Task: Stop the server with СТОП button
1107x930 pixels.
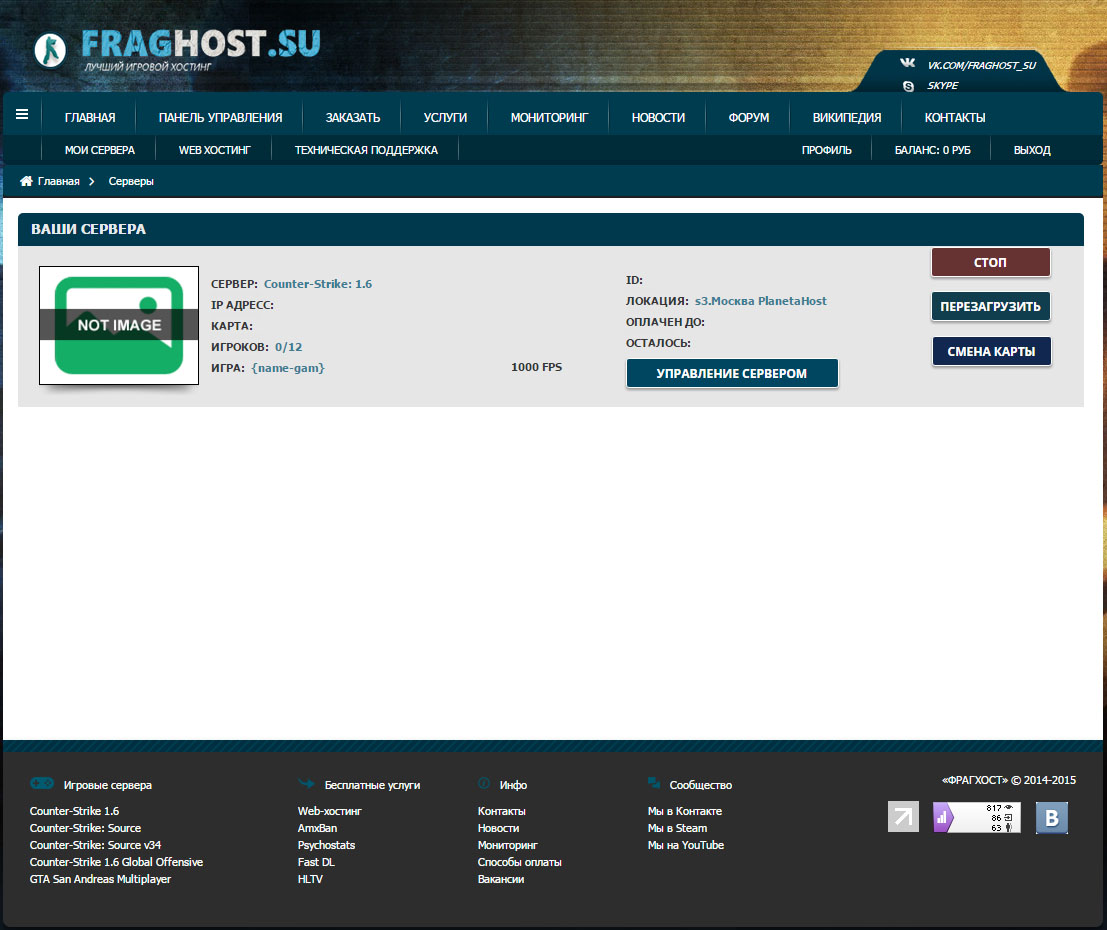Action: click(x=991, y=262)
